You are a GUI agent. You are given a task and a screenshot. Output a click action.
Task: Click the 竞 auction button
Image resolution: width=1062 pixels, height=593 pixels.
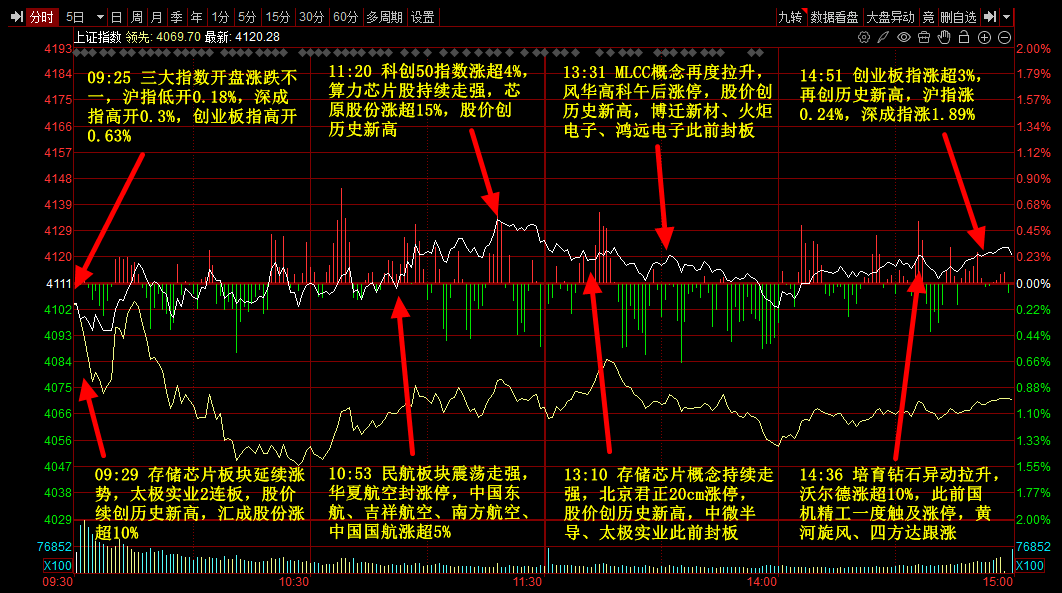(x=928, y=17)
